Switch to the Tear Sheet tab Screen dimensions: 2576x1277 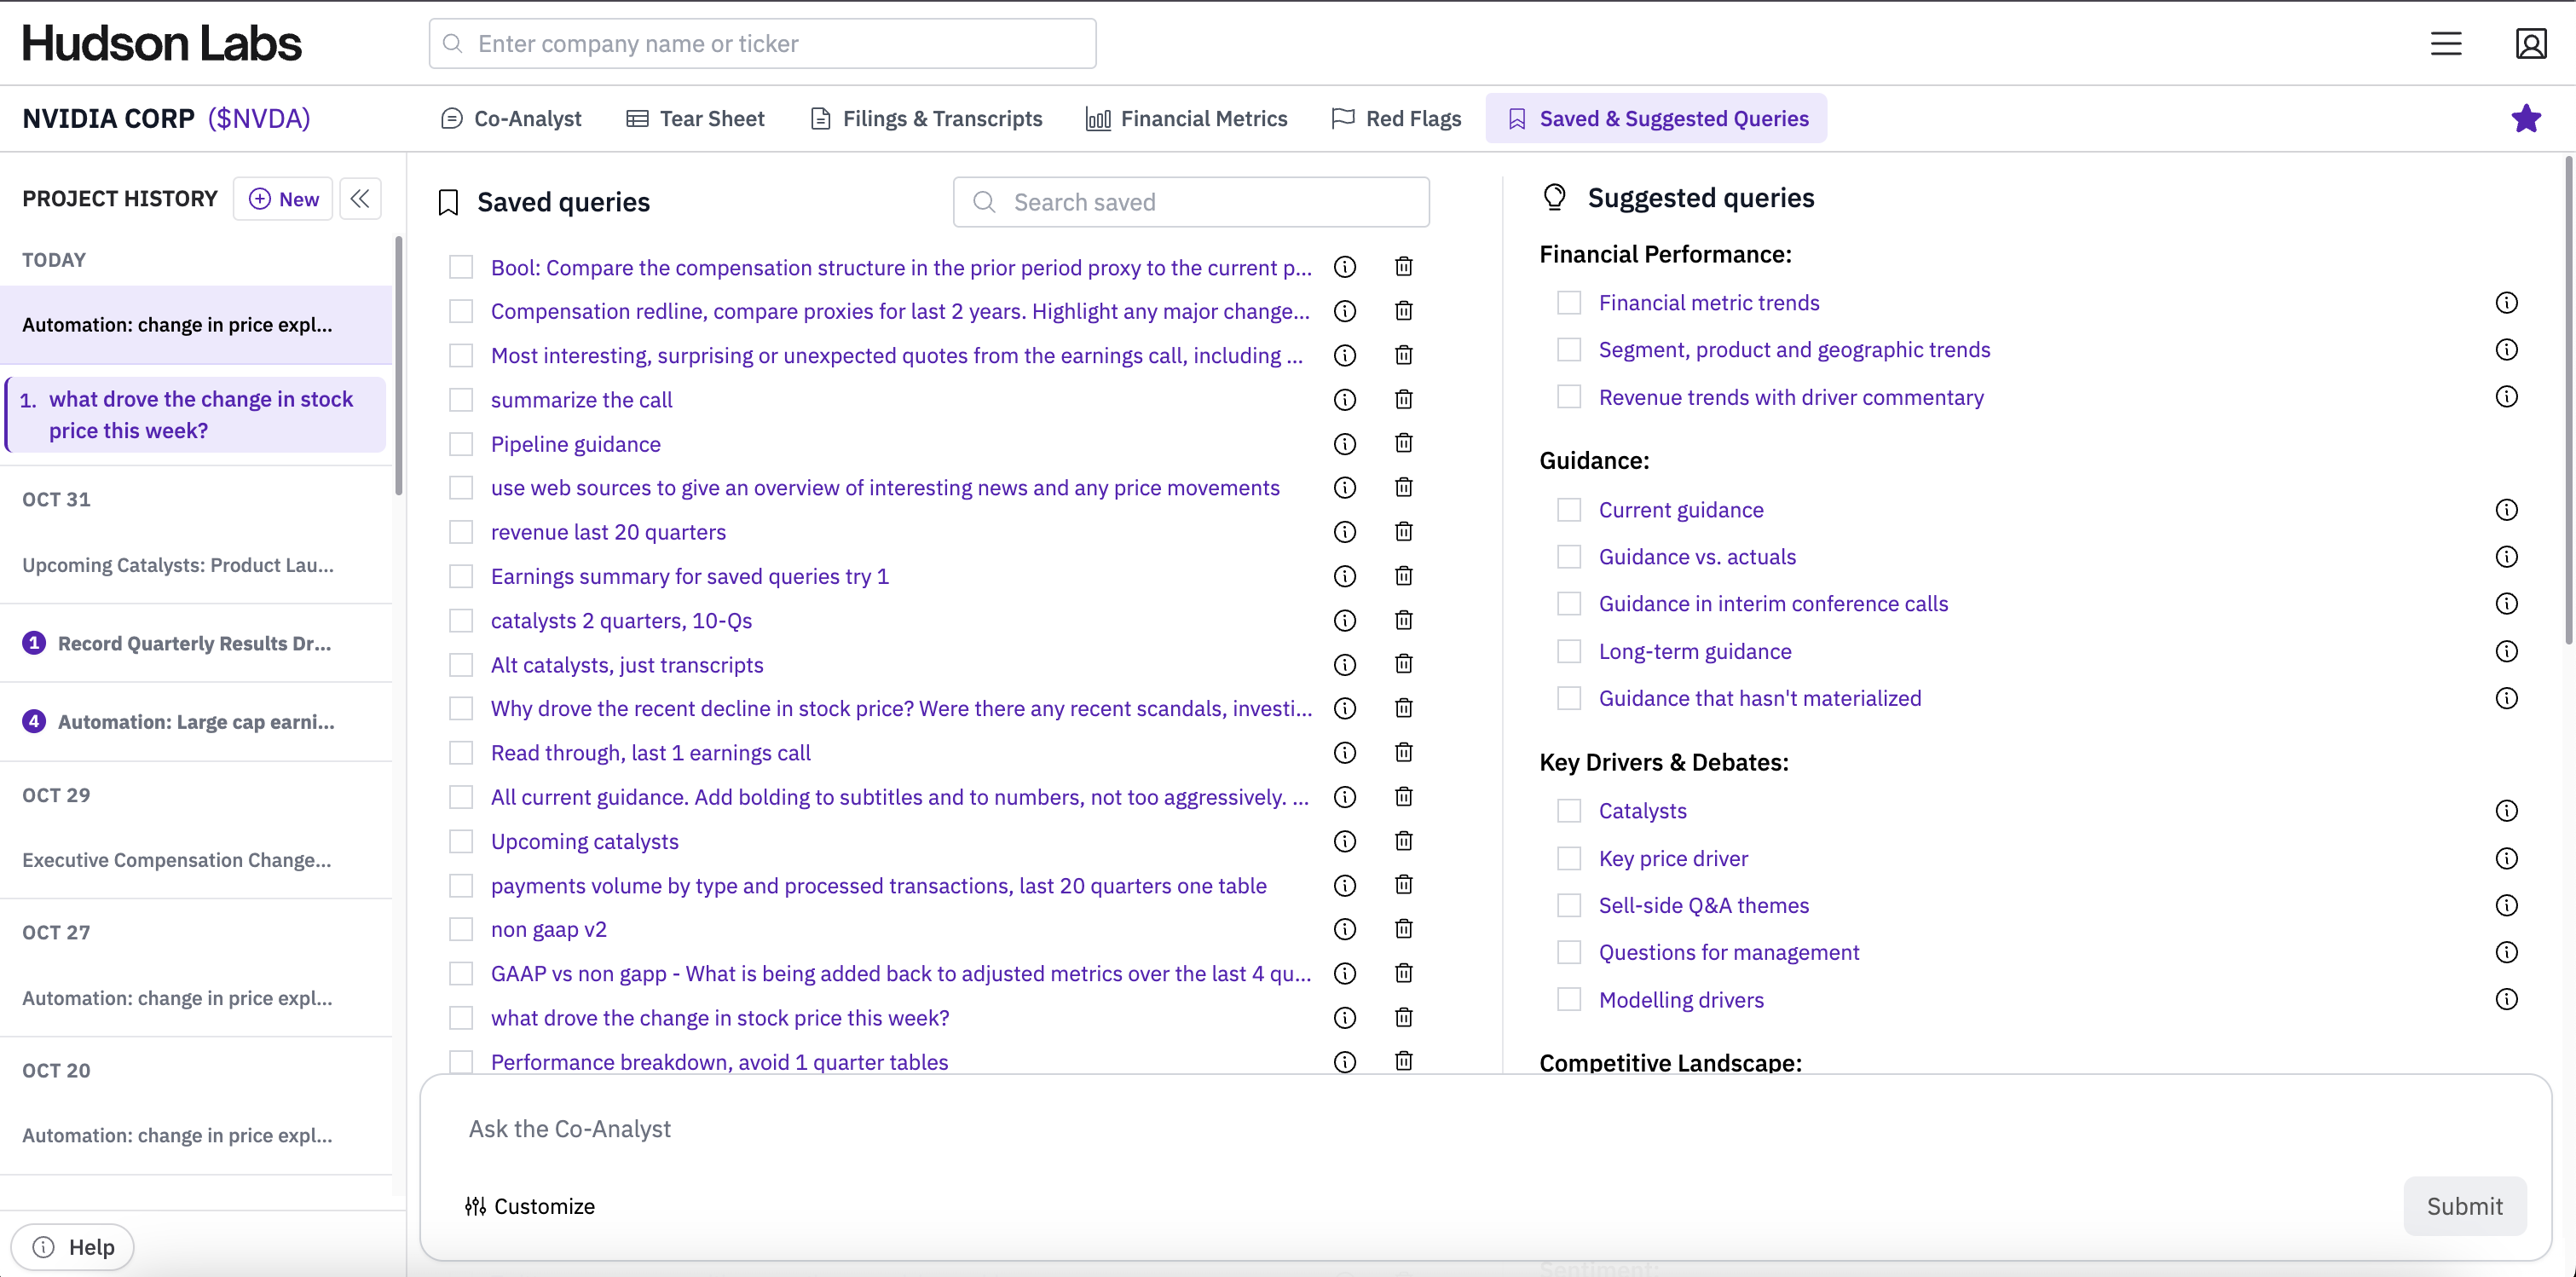(x=695, y=118)
